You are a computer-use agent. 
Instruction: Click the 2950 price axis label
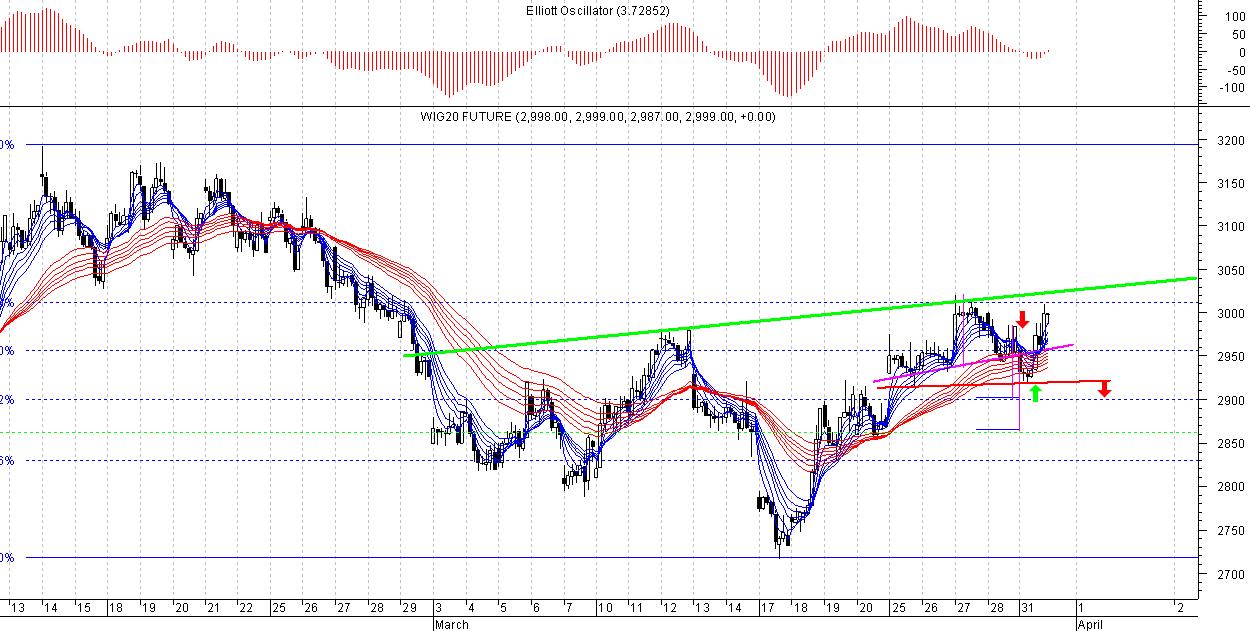(1231, 357)
